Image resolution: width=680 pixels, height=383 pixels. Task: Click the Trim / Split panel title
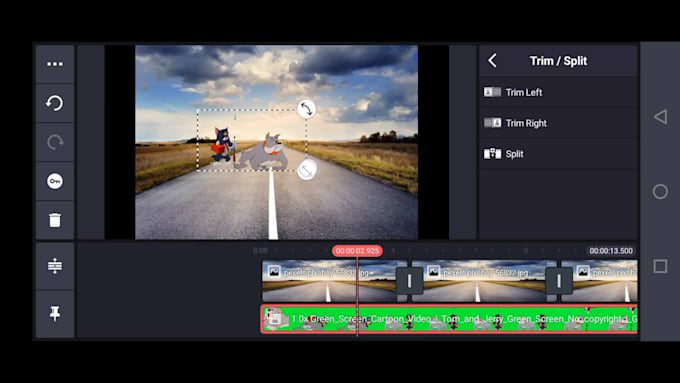(x=558, y=61)
